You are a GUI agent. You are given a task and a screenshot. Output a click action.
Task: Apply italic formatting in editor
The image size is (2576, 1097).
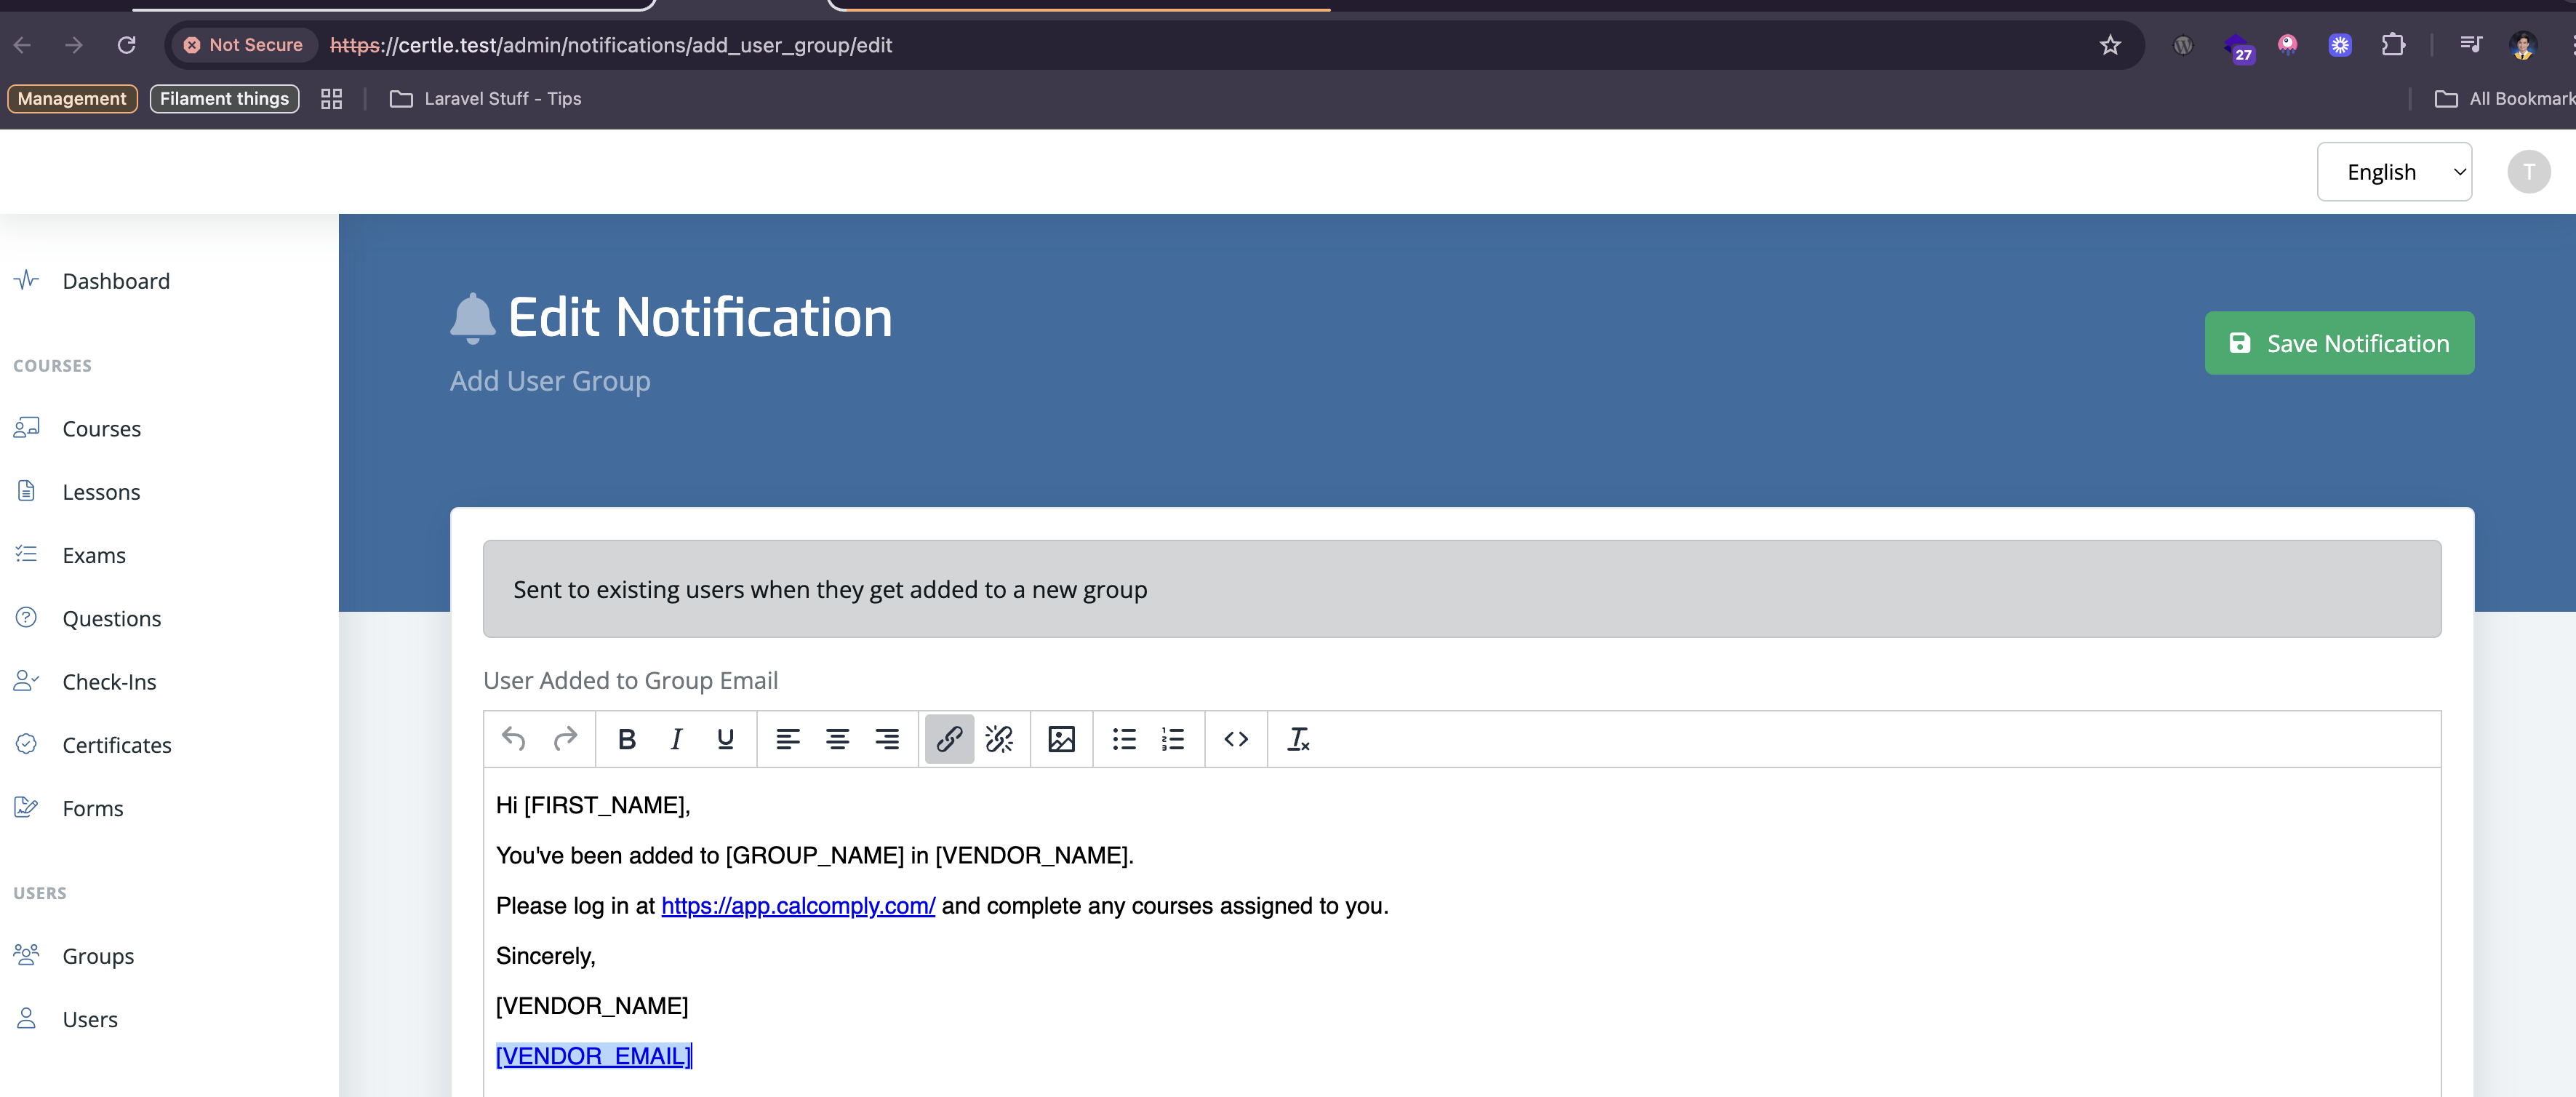point(676,739)
